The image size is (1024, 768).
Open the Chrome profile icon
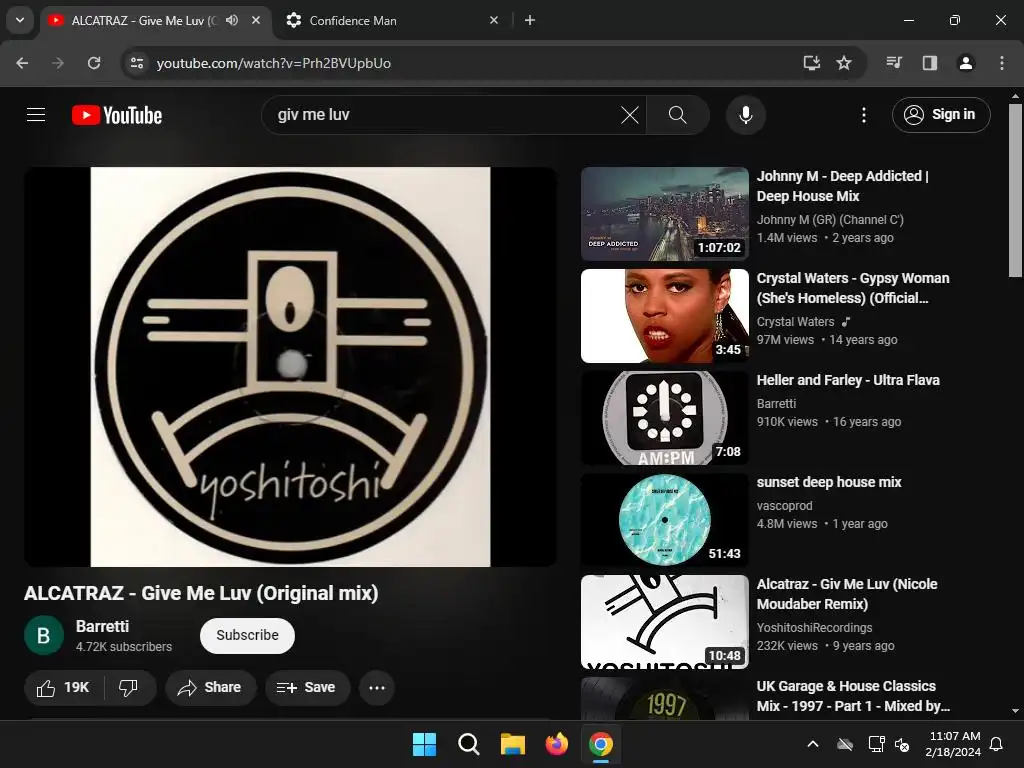pos(965,63)
